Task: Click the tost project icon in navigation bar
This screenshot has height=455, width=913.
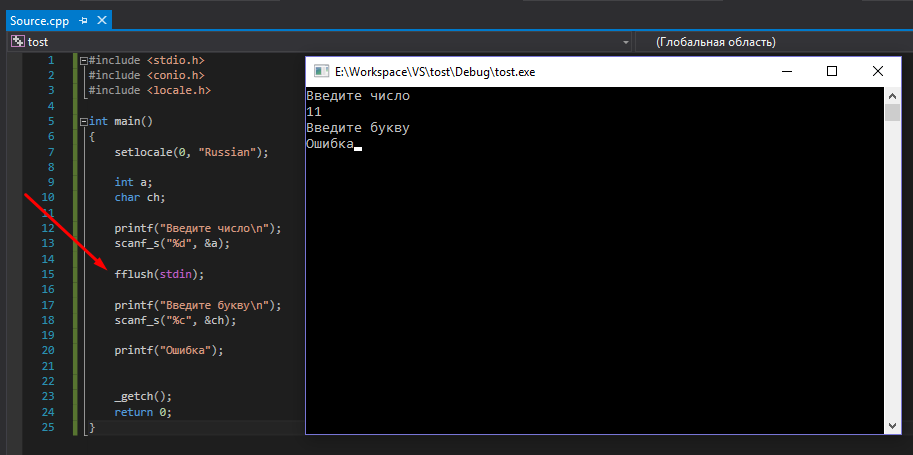Action: (19, 42)
